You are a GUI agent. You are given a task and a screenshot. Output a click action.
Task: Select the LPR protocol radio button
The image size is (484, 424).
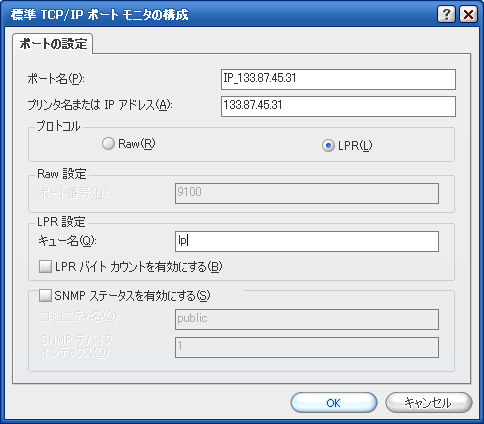tap(328, 146)
